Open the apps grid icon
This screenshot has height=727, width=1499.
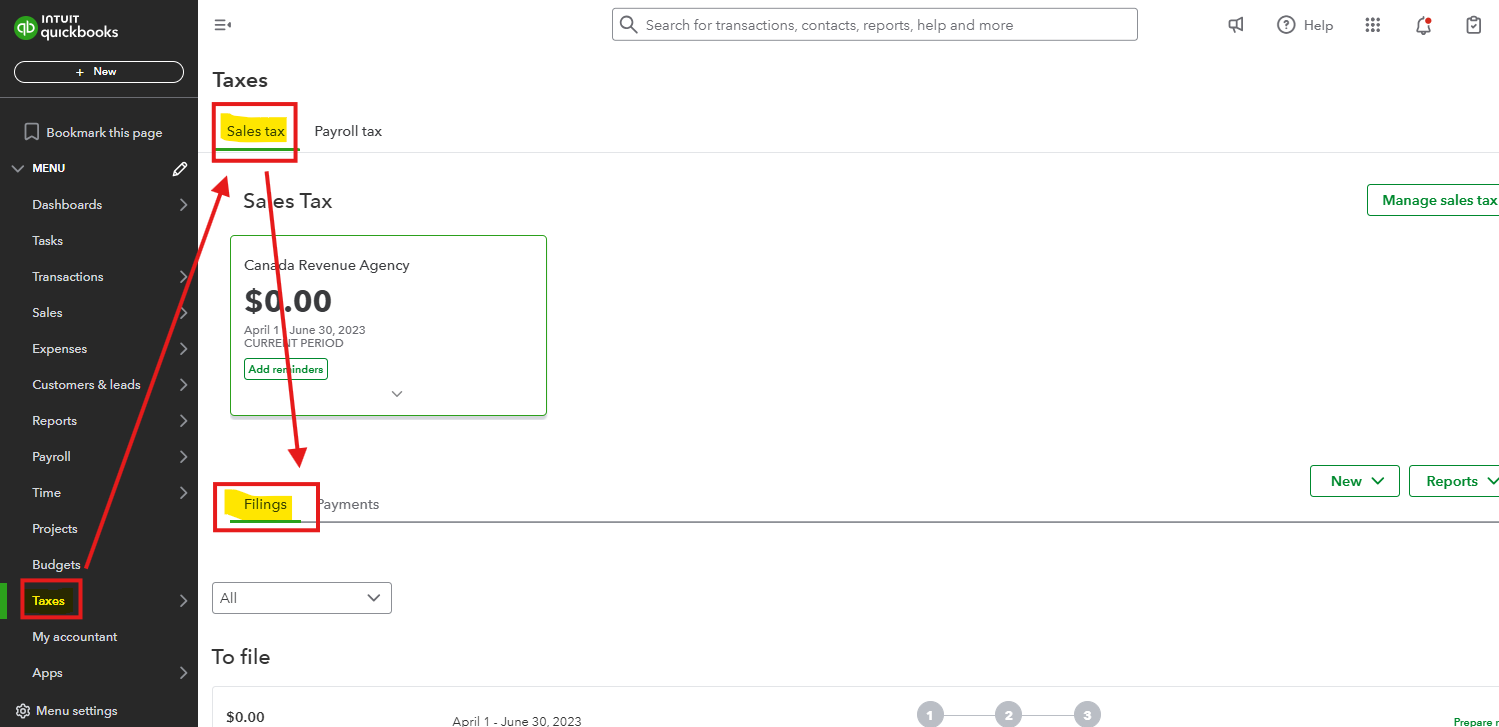pyautogui.click(x=1373, y=25)
